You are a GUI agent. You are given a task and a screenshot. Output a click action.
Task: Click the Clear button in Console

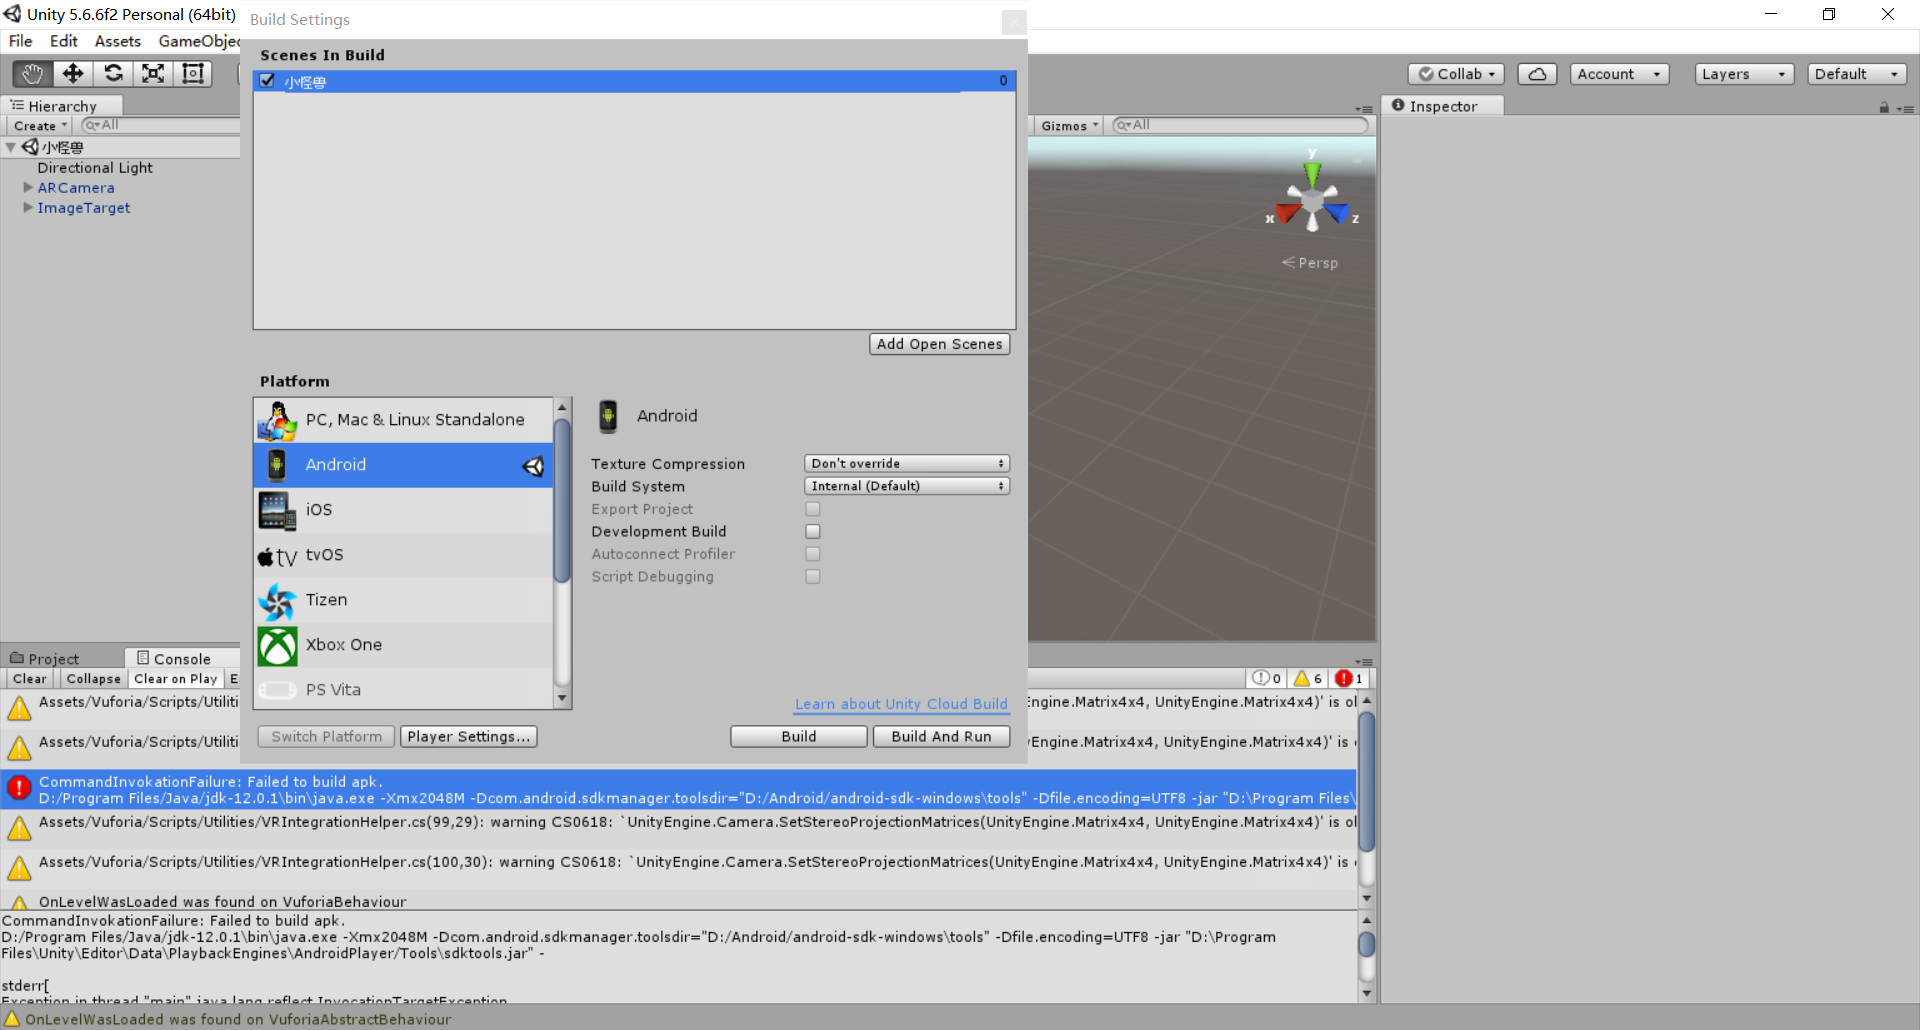coord(29,679)
